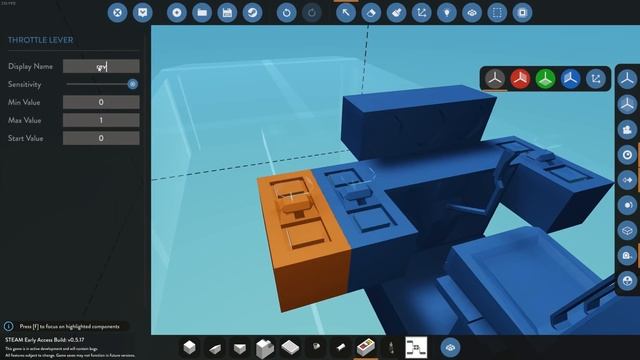Click the solid square icon at toolbar end
The height and width of the screenshot is (360, 640).
(x=522, y=13)
